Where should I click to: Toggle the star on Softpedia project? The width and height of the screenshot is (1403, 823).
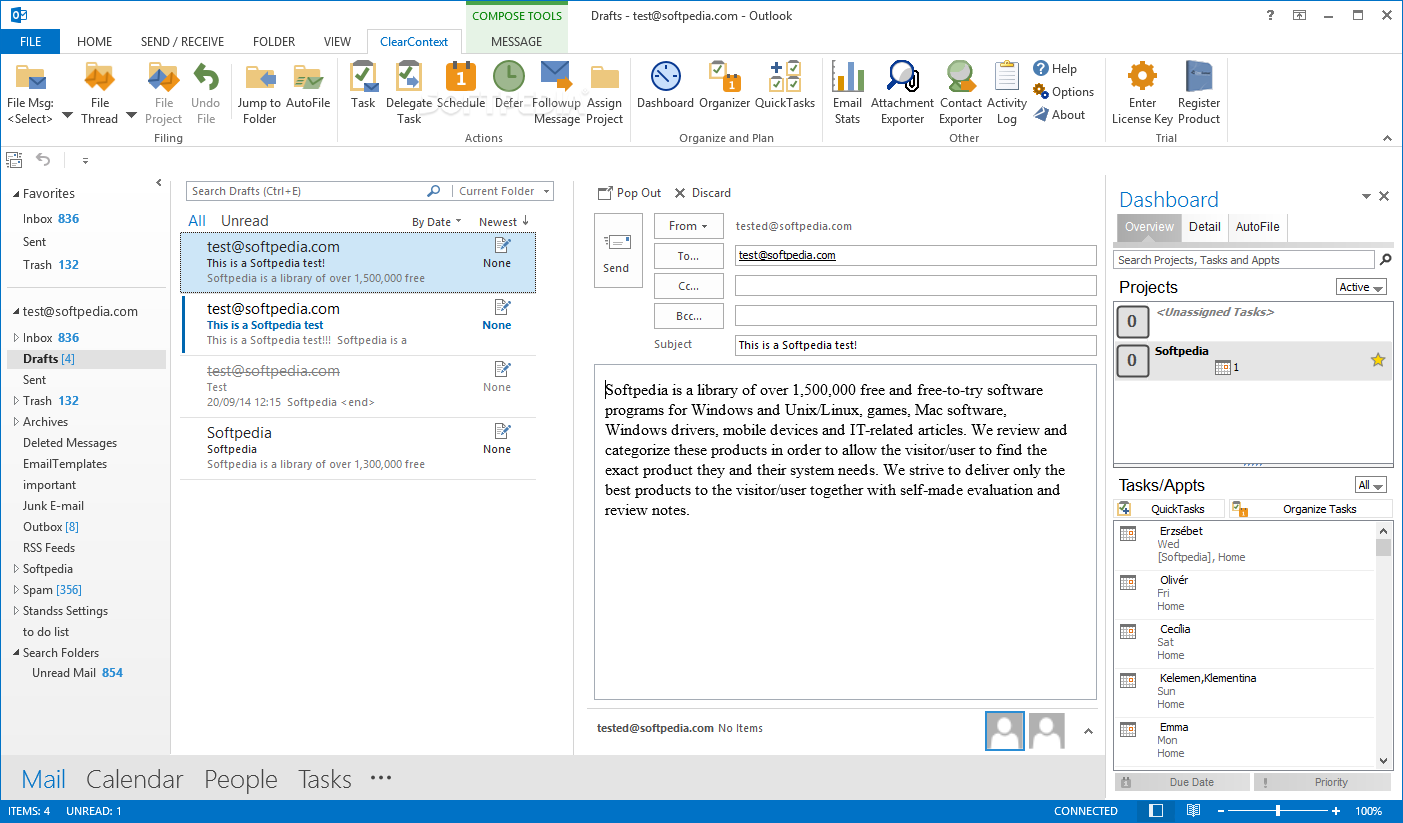coord(1378,360)
